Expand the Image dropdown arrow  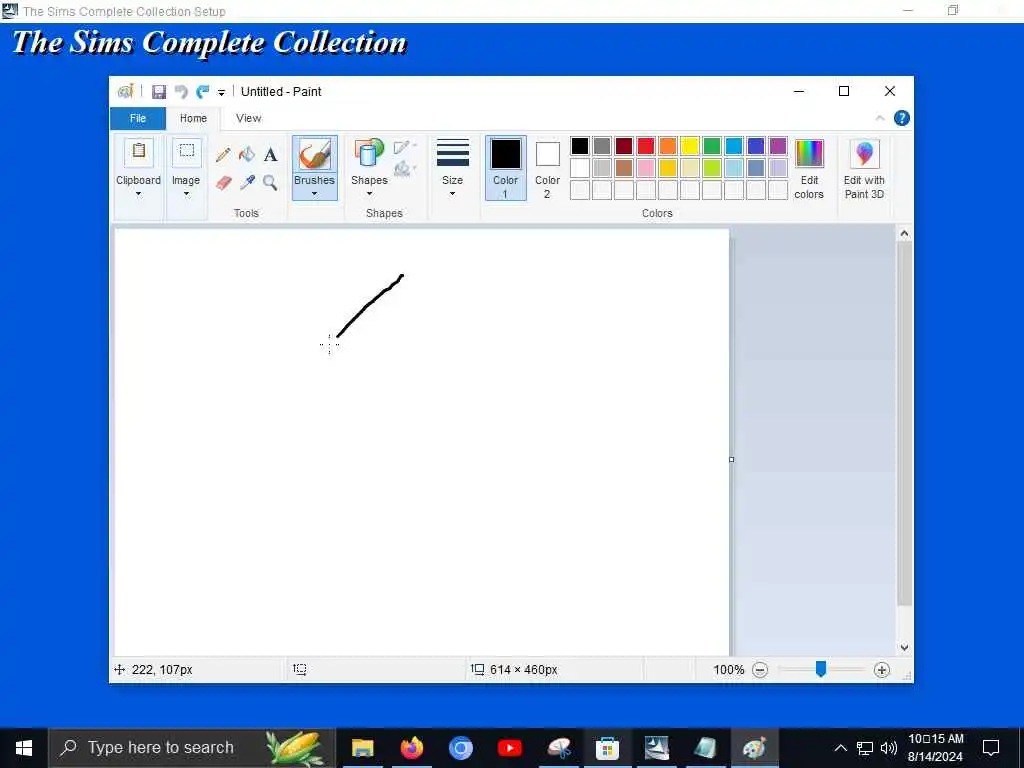tap(186, 194)
